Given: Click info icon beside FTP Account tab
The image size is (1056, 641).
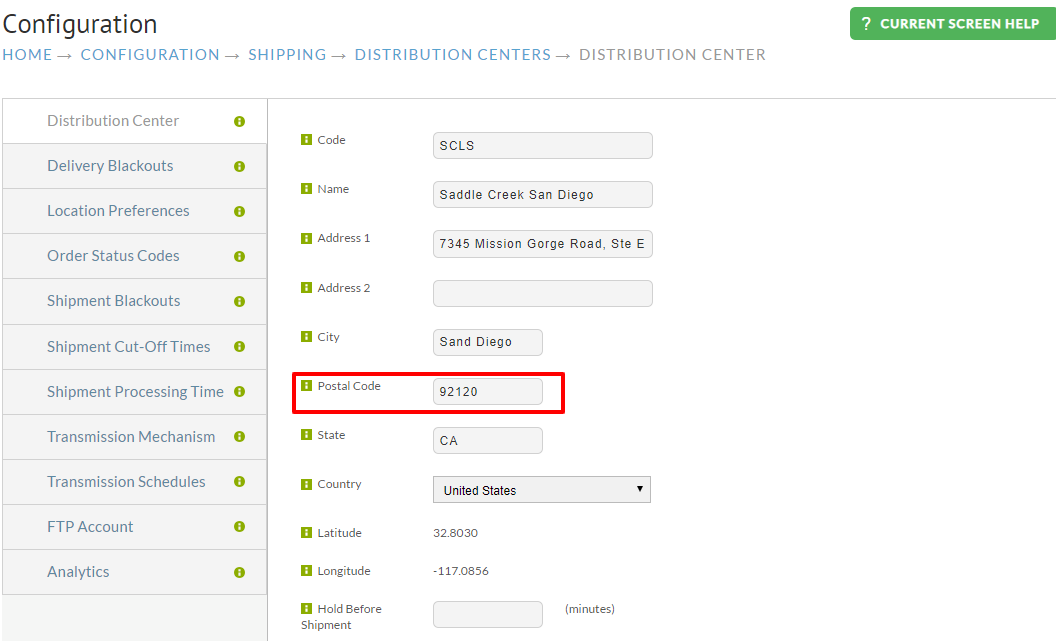Looking at the screenshot, I should coord(239,527).
